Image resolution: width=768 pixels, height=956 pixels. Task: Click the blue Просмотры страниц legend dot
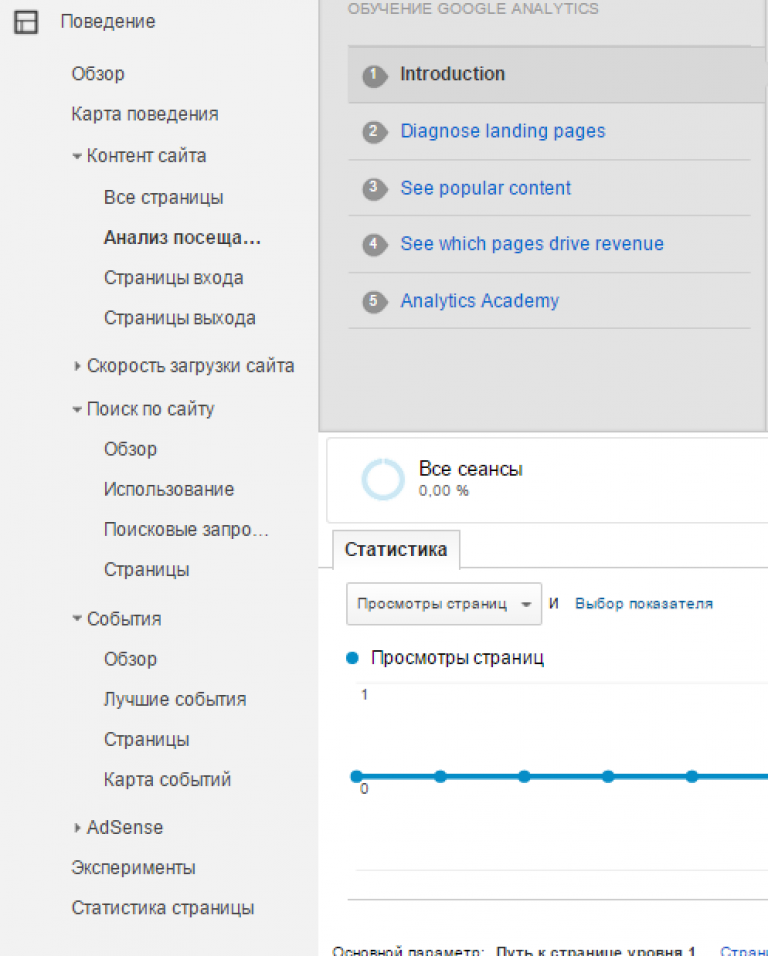(x=352, y=658)
